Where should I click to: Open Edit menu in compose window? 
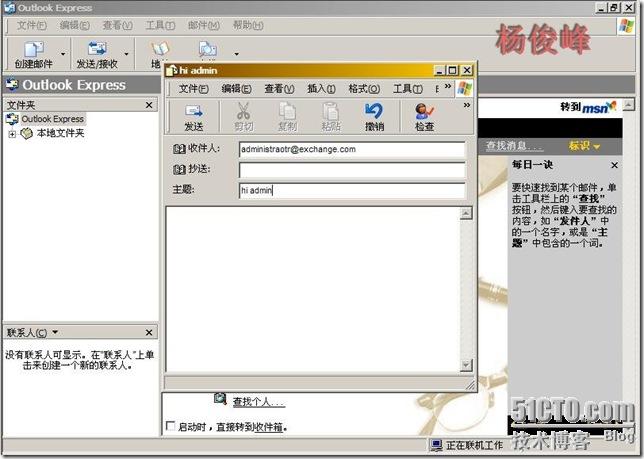236,89
